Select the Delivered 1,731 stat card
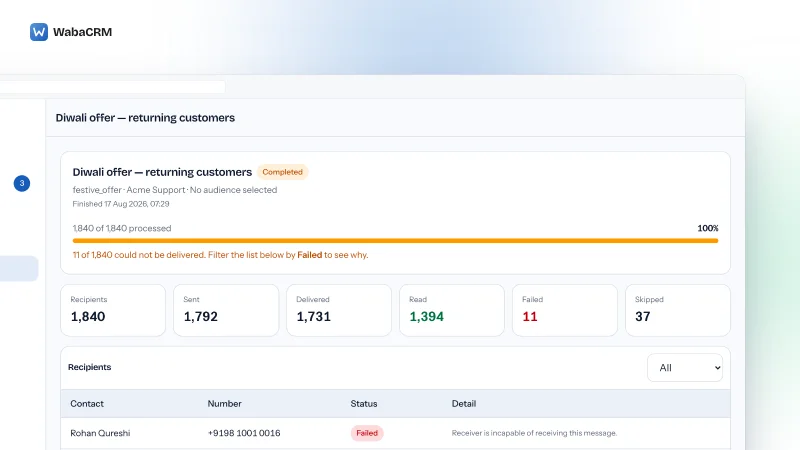The height and width of the screenshot is (450, 800). point(339,310)
